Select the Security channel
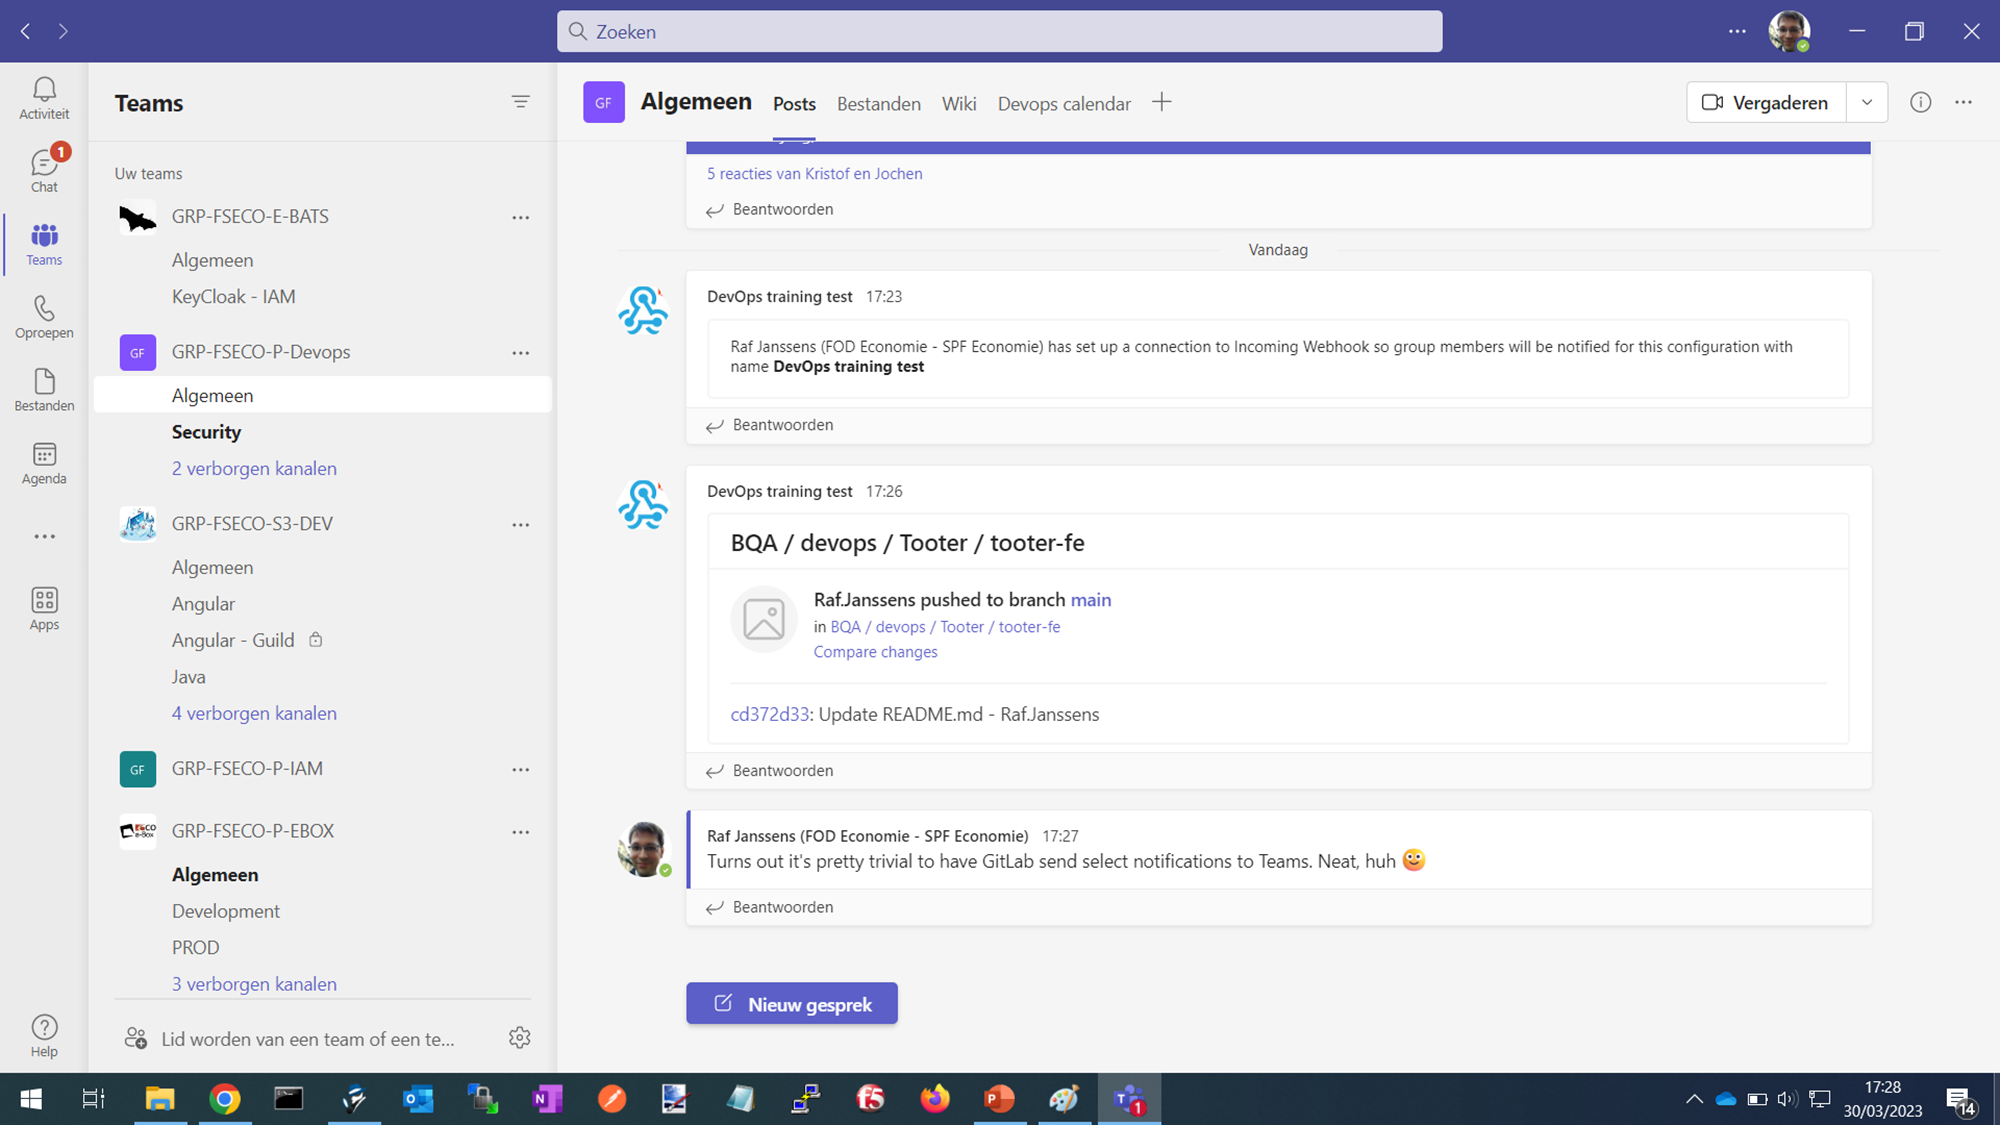This screenshot has width=2000, height=1125. [206, 432]
